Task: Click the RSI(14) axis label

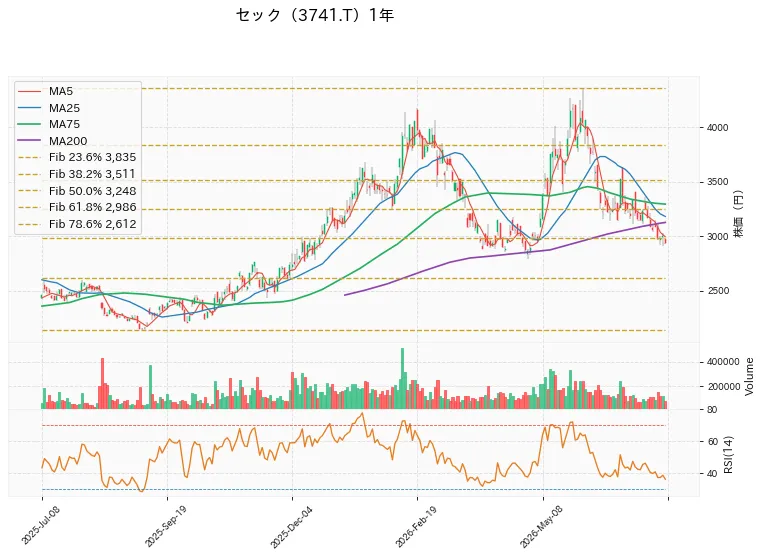Action: (x=728, y=454)
